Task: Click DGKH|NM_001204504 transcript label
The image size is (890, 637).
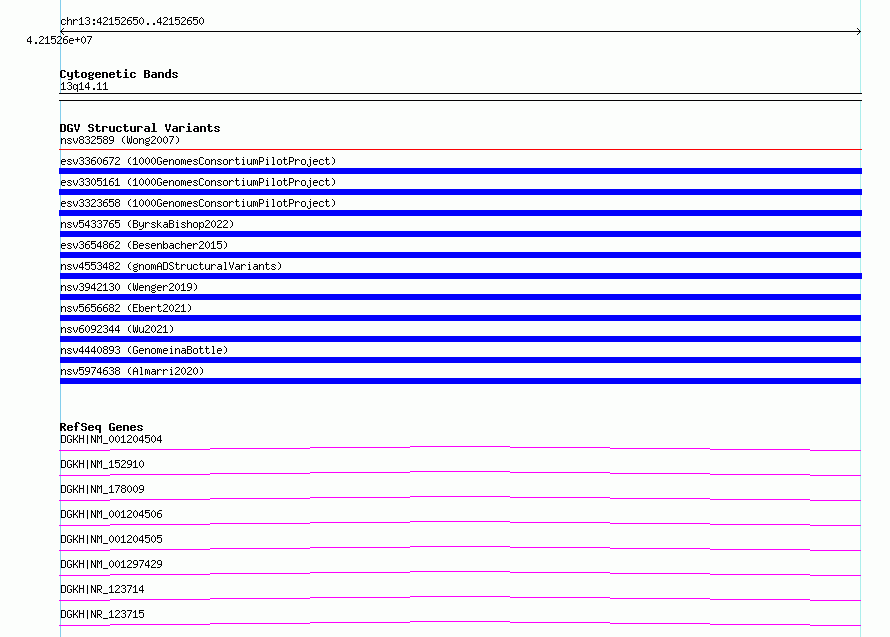Action: [111, 439]
